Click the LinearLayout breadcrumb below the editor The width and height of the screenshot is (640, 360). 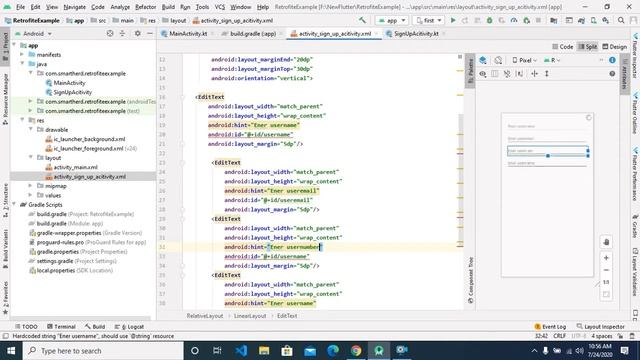click(x=250, y=316)
